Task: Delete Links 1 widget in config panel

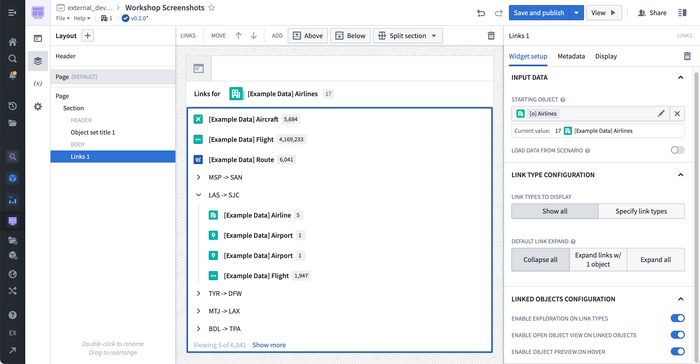Action: (x=687, y=56)
